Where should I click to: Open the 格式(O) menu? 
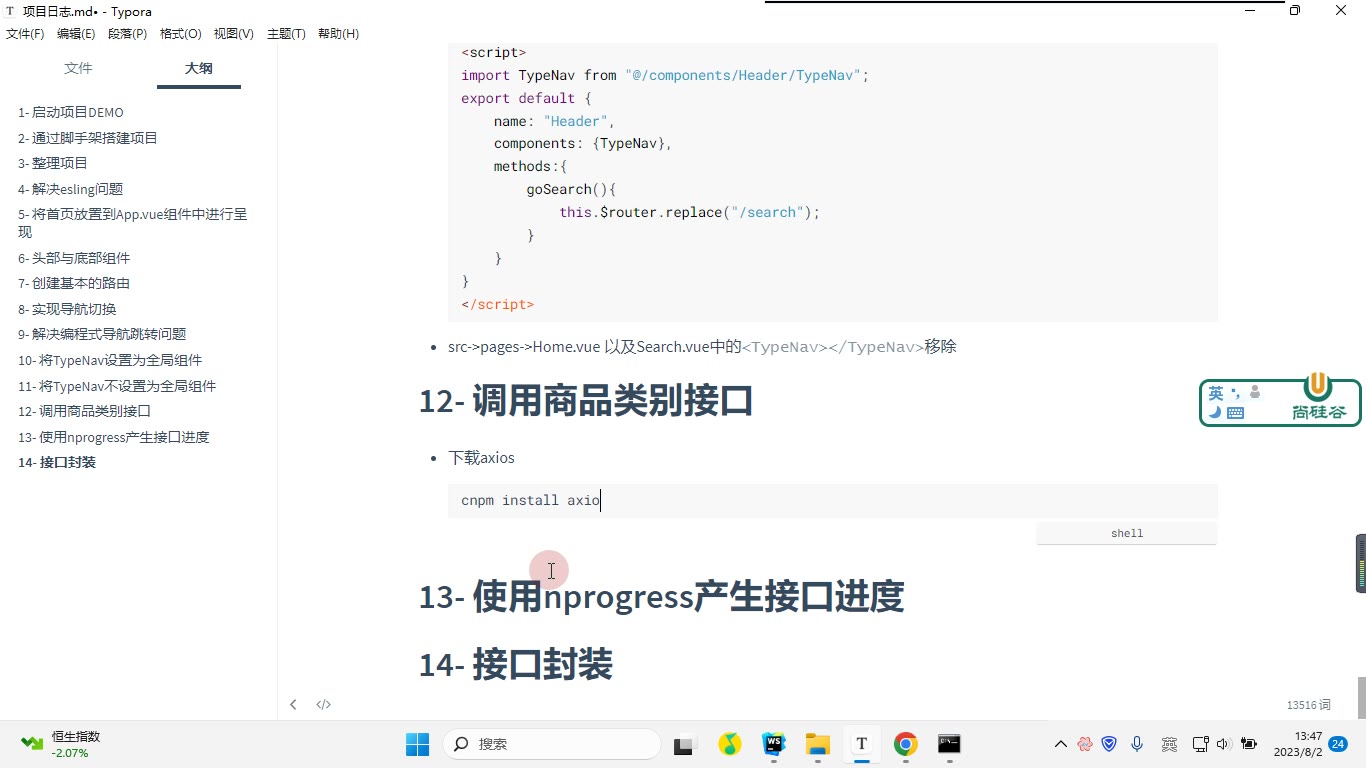click(x=181, y=34)
